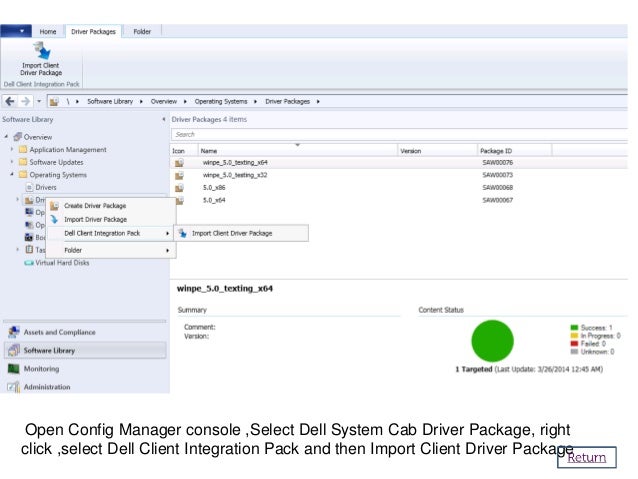Click the Return link
The height and width of the screenshot is (479, 638).
tap(587, 458)
